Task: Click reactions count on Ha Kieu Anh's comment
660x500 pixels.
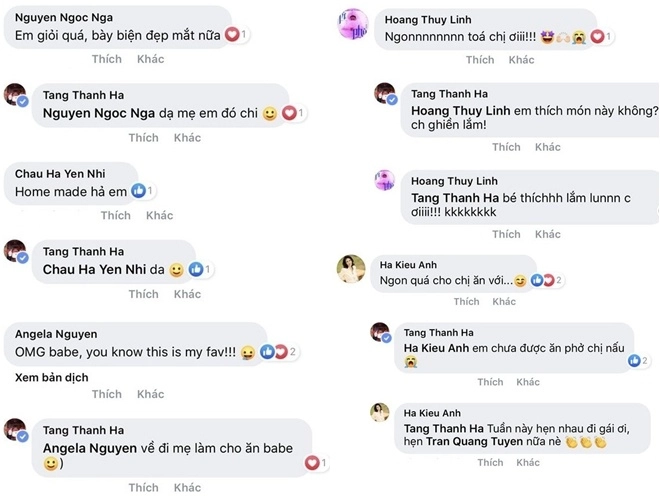Action: coord(558,280)
